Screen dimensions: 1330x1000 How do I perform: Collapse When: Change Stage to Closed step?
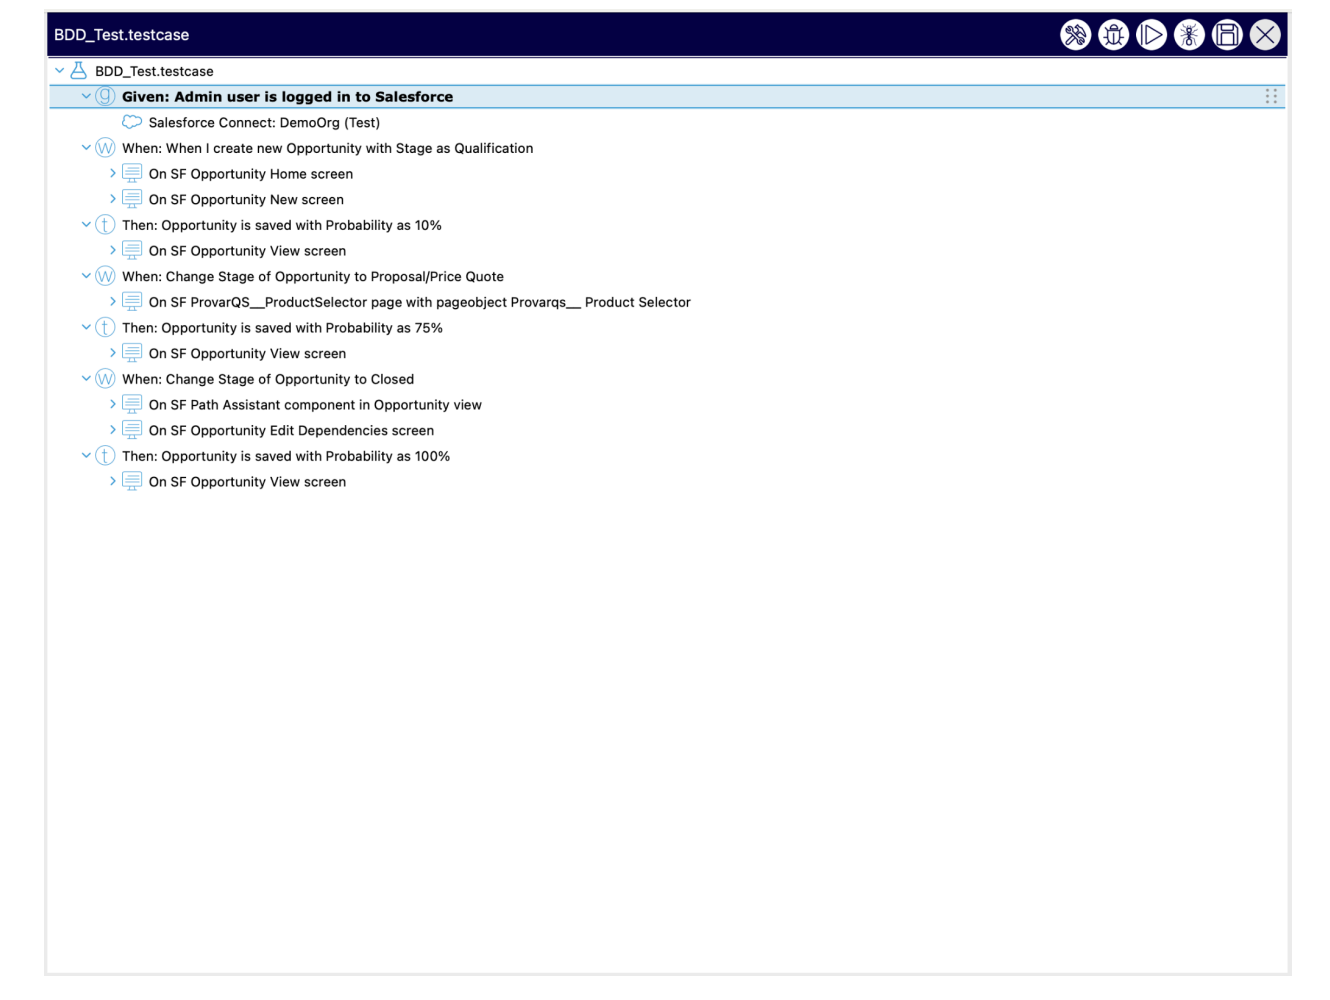click(86, 379)
